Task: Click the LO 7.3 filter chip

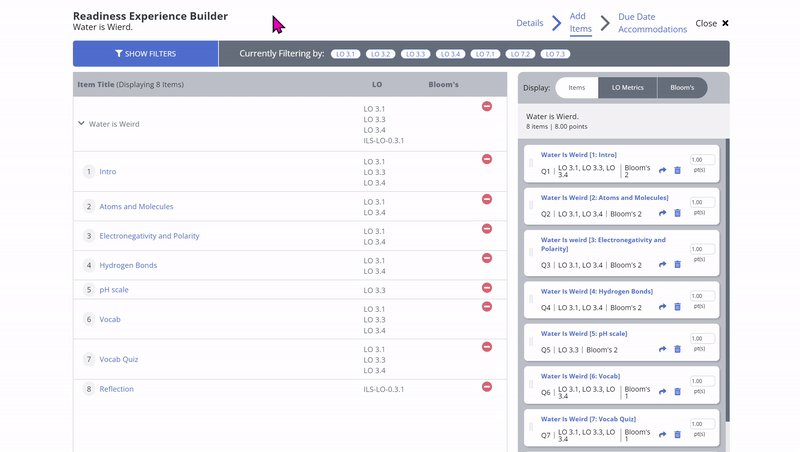Action: point(555,54)
